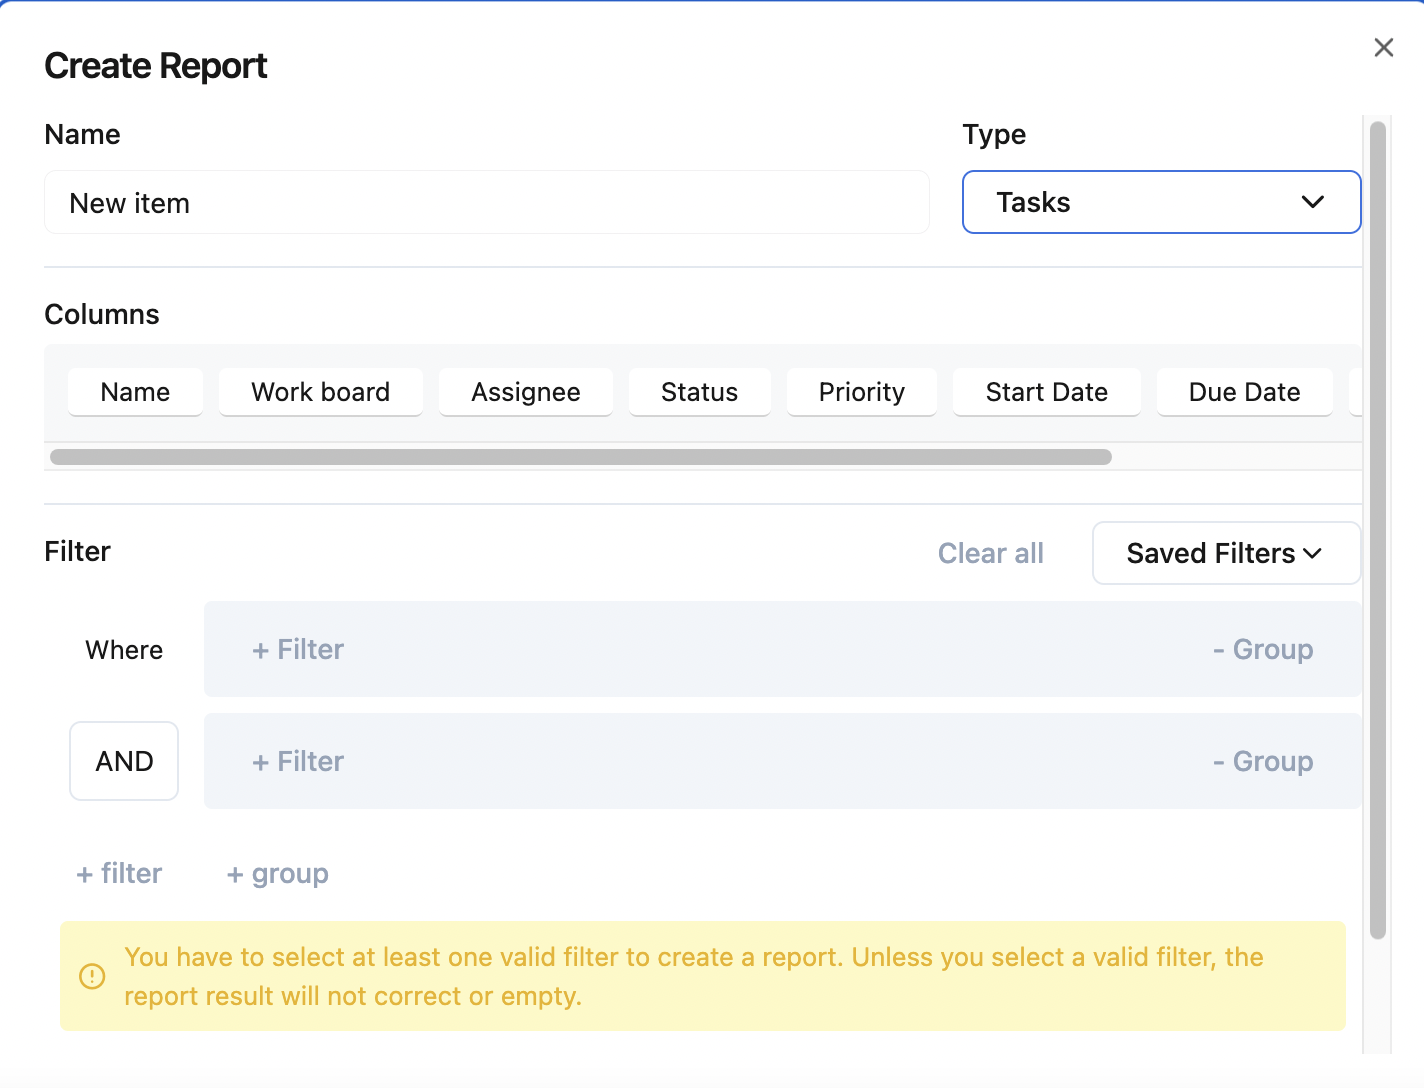Add a filter in the Where row
This screenshot has height=1088, width=1424.
coord(297,649)
